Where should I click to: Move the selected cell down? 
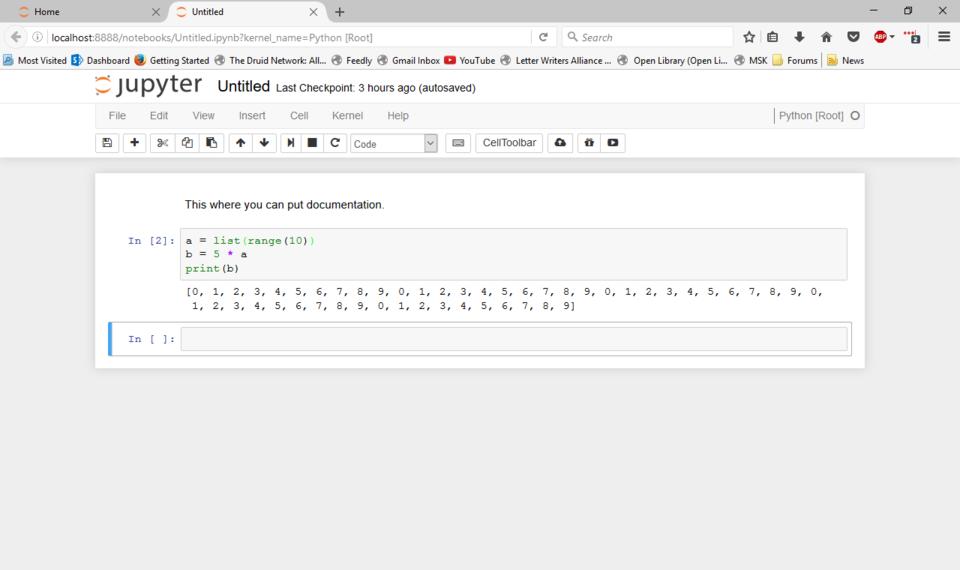pos(264,143)
